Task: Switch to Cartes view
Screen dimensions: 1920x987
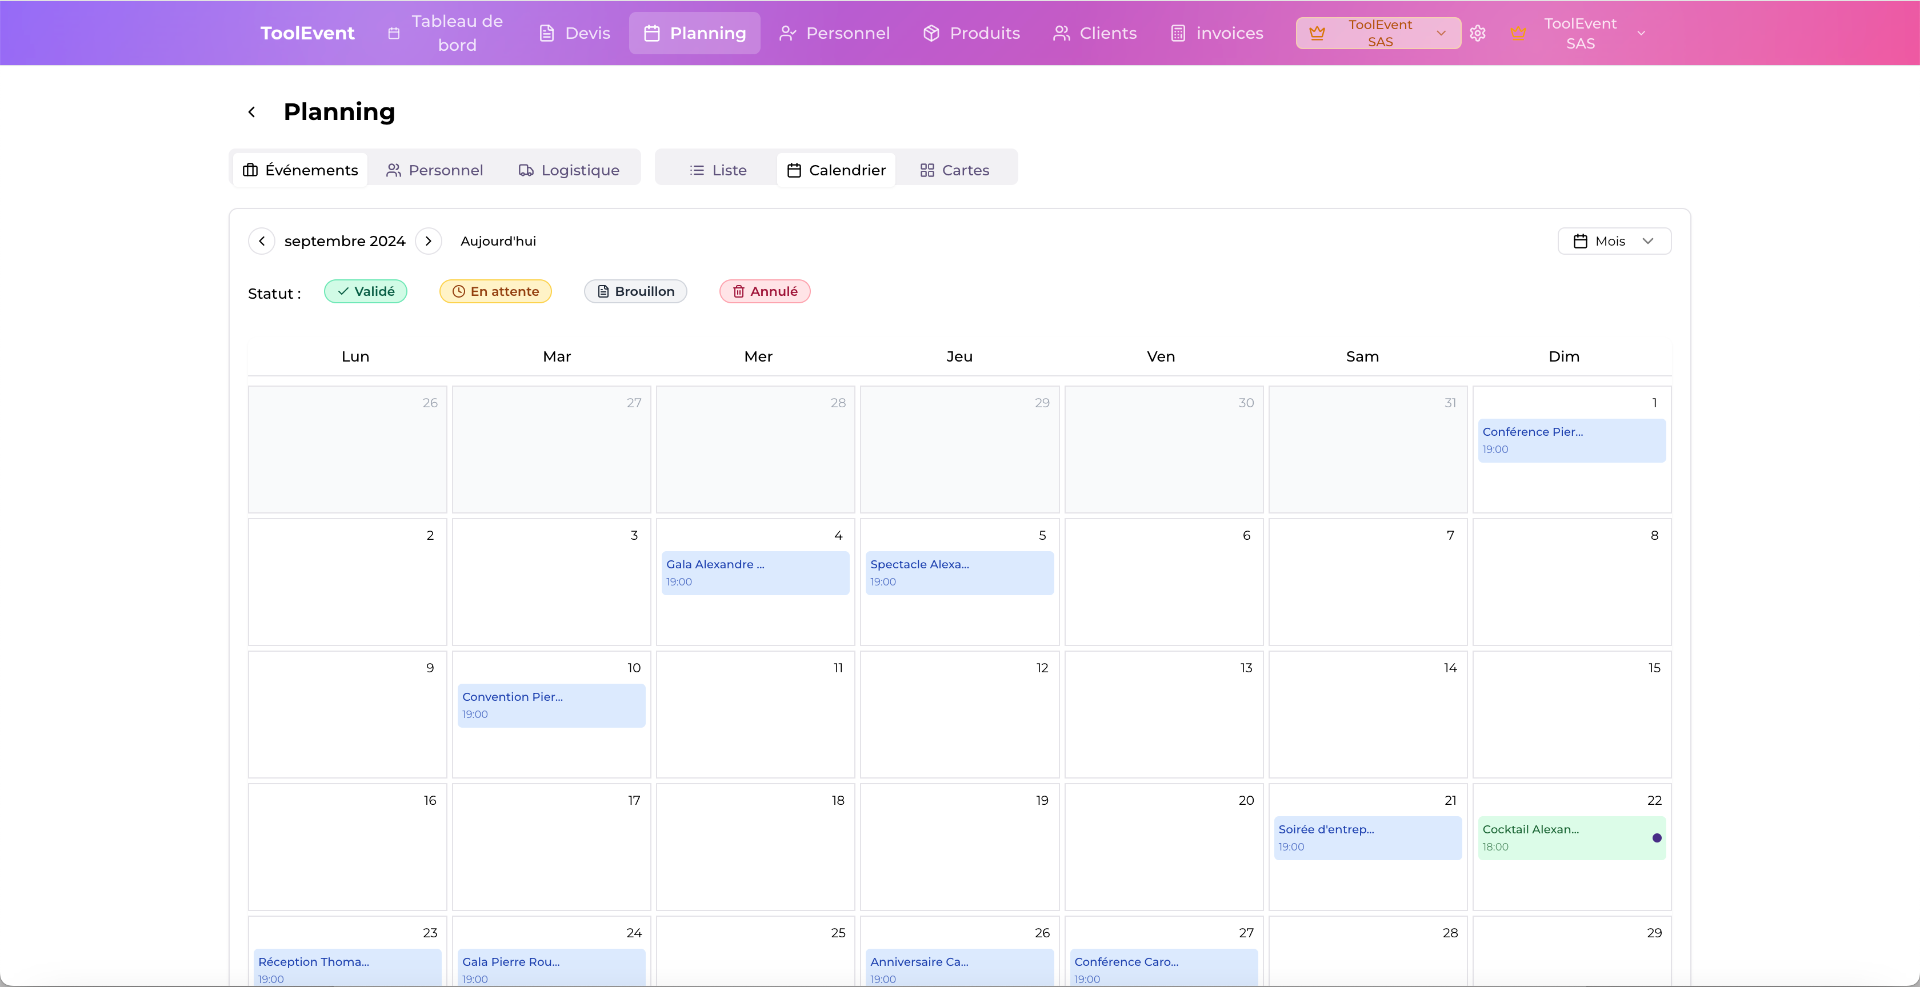Action: point(955,170)
